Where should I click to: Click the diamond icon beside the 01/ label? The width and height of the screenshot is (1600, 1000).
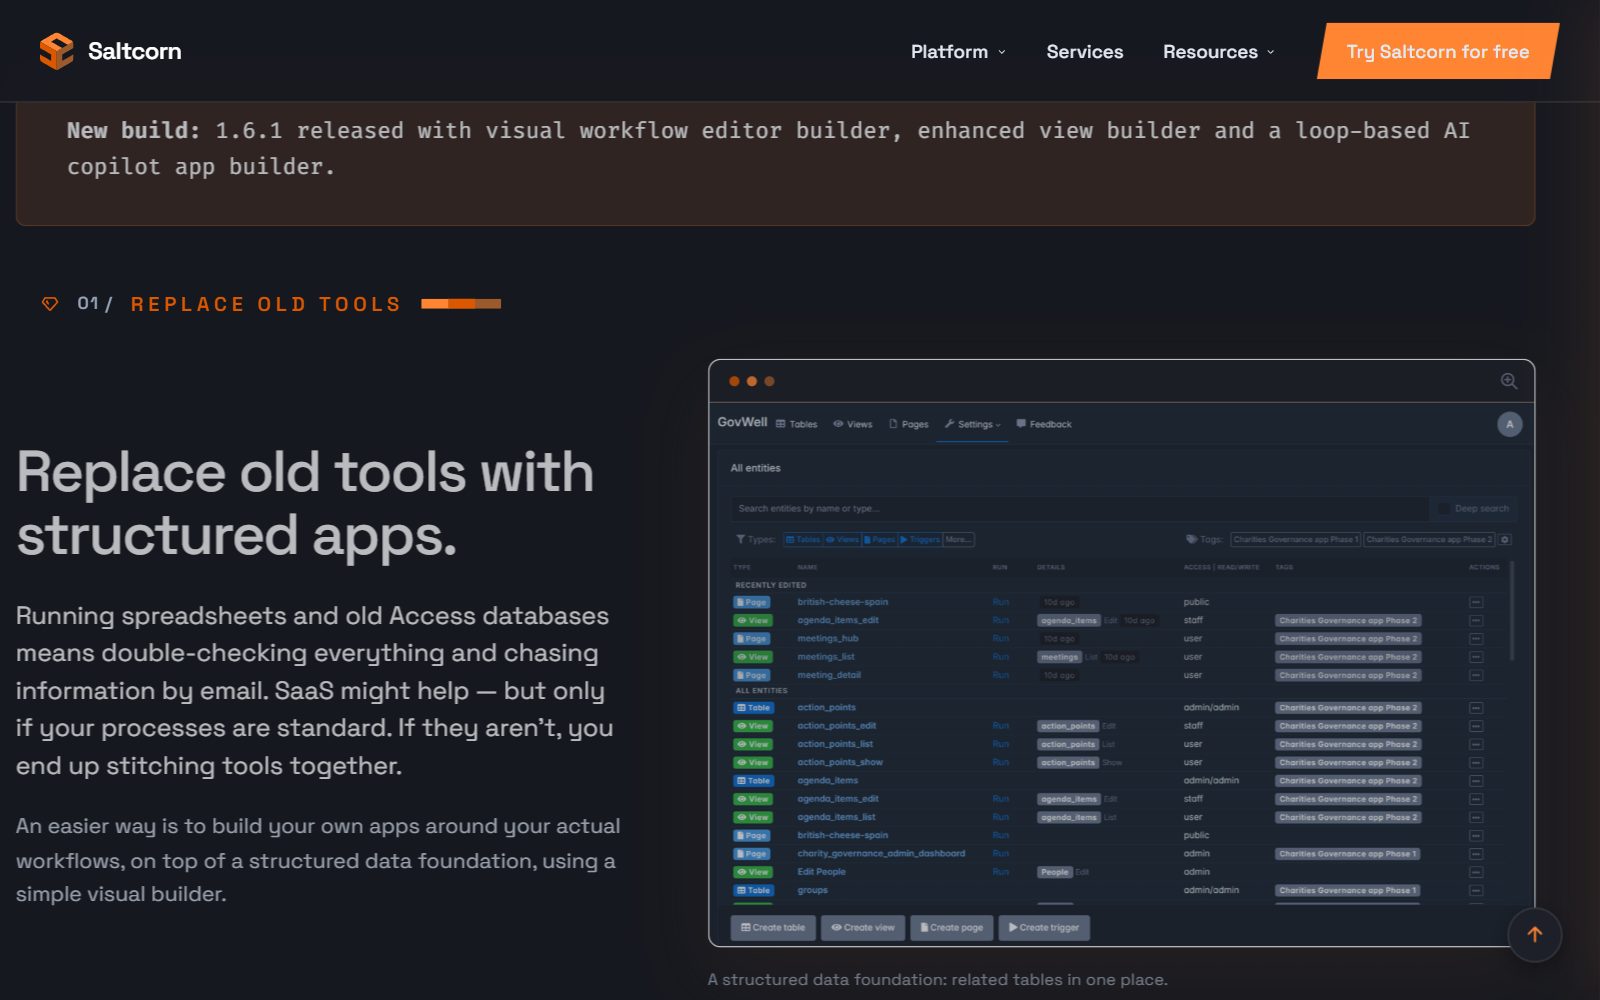point(50,304)
